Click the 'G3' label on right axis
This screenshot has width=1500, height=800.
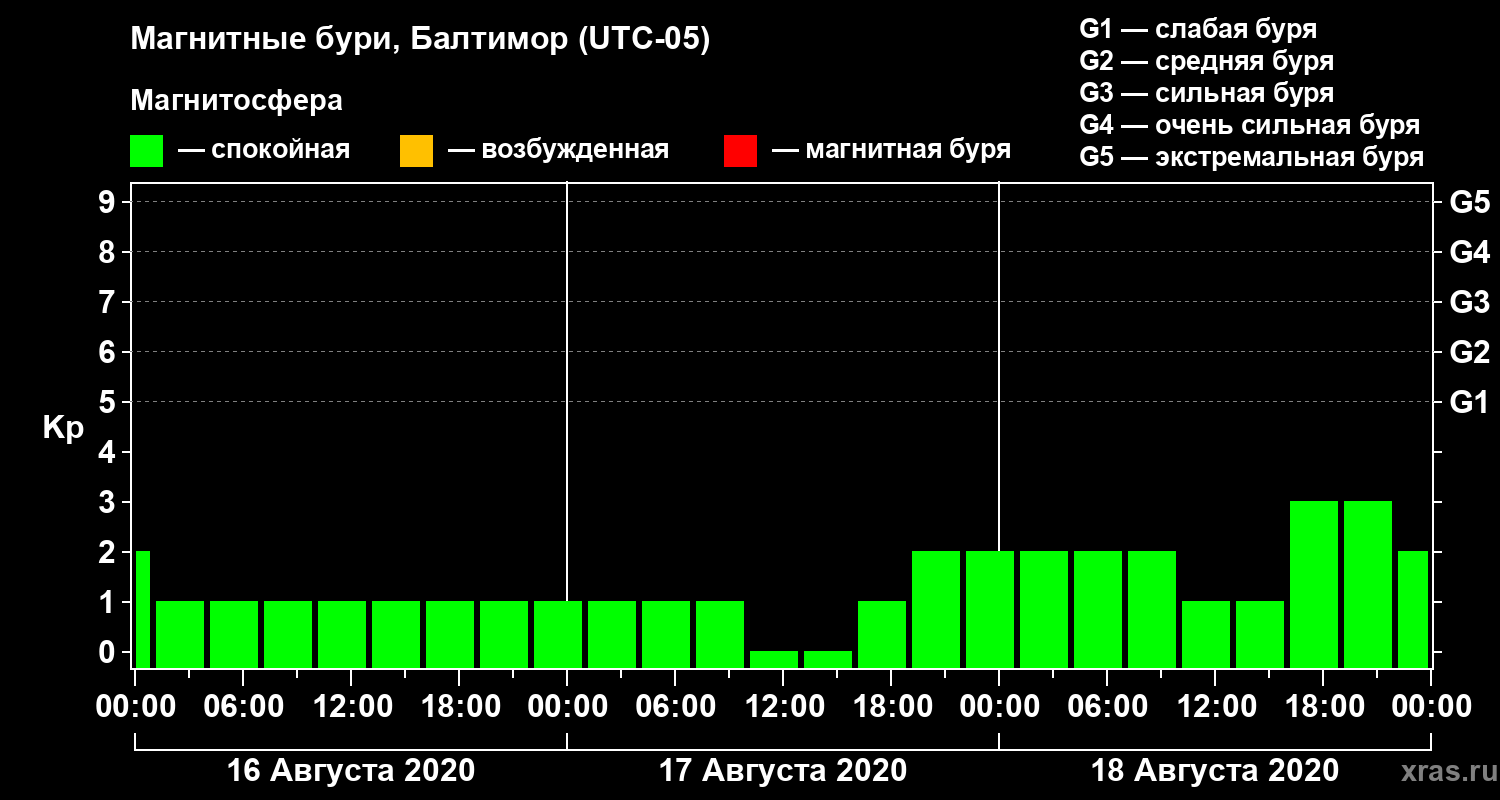click(1469, 302)
